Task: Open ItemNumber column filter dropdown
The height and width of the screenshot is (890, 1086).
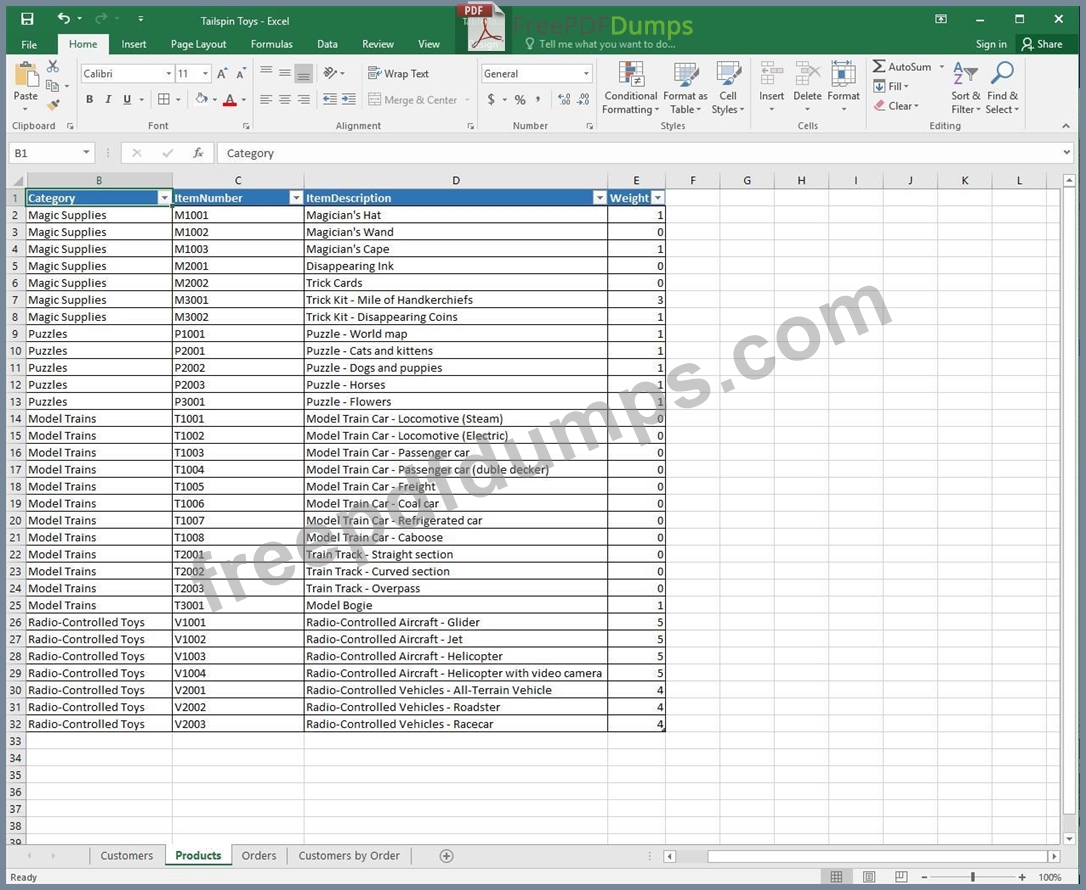Action: pos(296,198)
